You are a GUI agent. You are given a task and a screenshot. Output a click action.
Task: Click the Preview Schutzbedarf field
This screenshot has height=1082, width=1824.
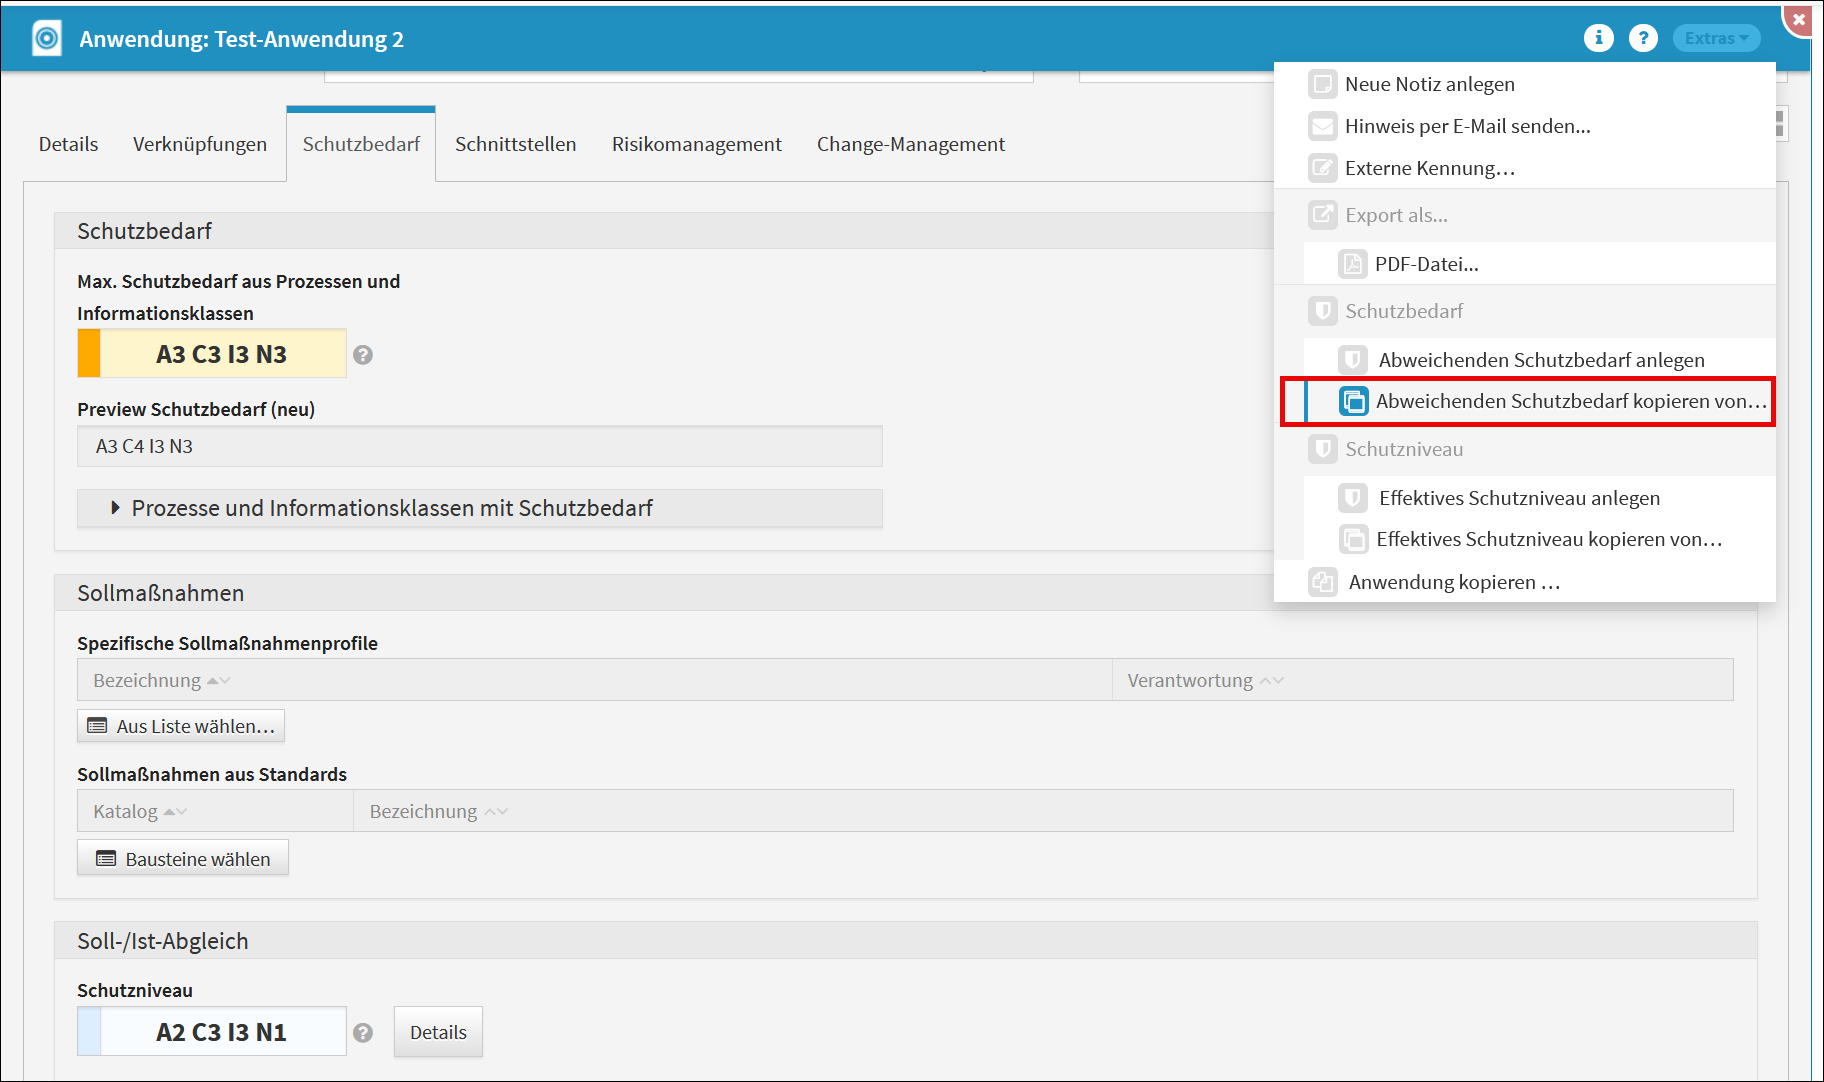[479, 447]
